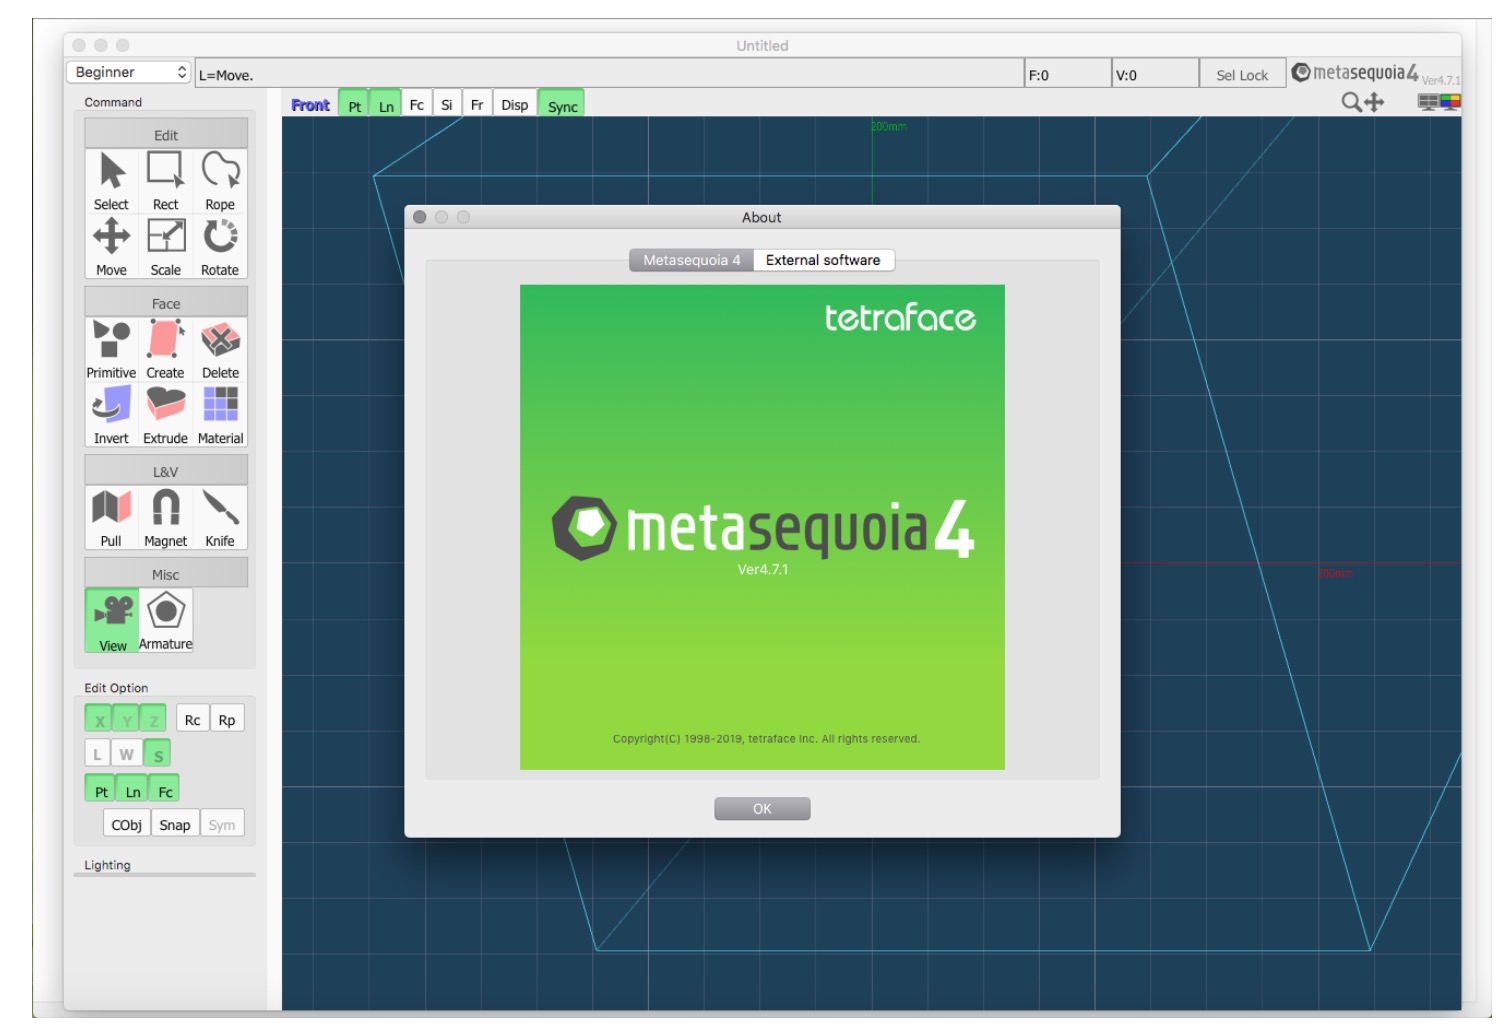1504x1036 pixels.
Task: Collapse the Face command section
Action: (x=166, y=303)
